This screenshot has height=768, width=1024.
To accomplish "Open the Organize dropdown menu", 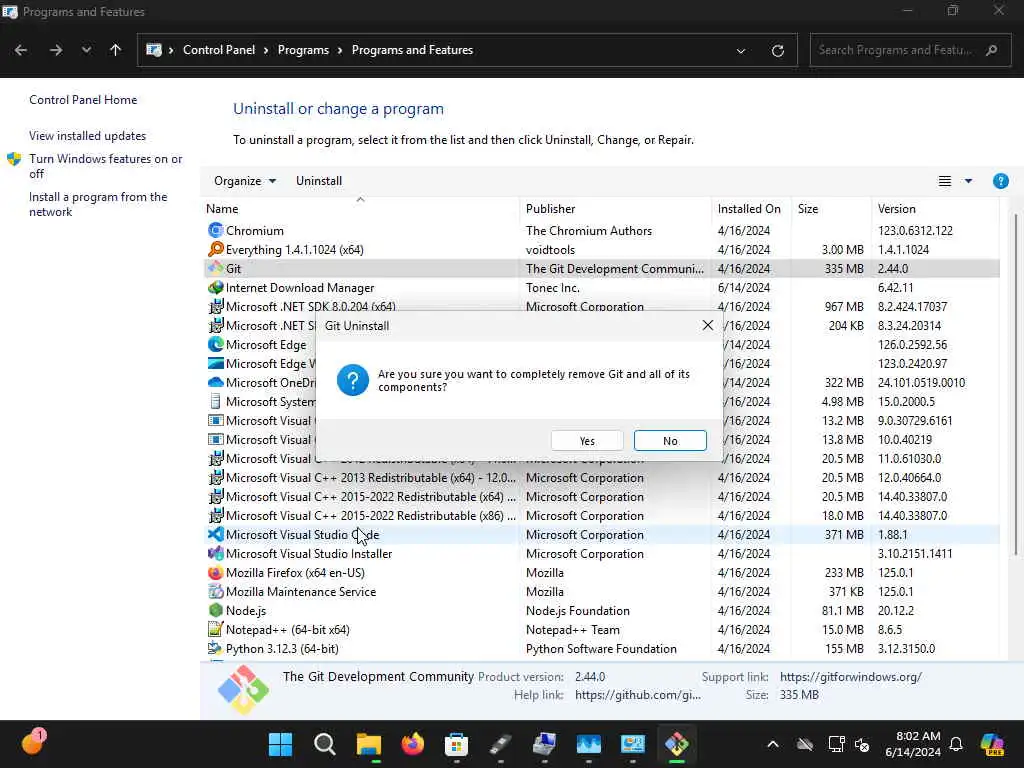I will (245, 181).
